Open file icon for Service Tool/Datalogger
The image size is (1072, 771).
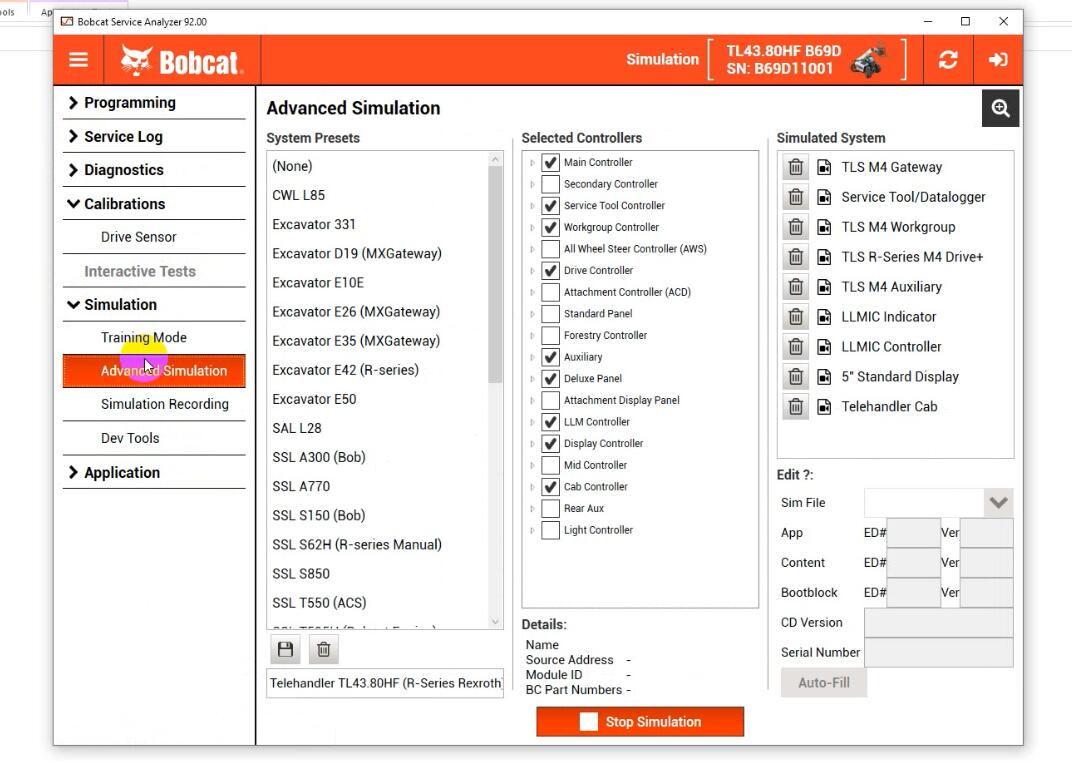tap(825, 197)
